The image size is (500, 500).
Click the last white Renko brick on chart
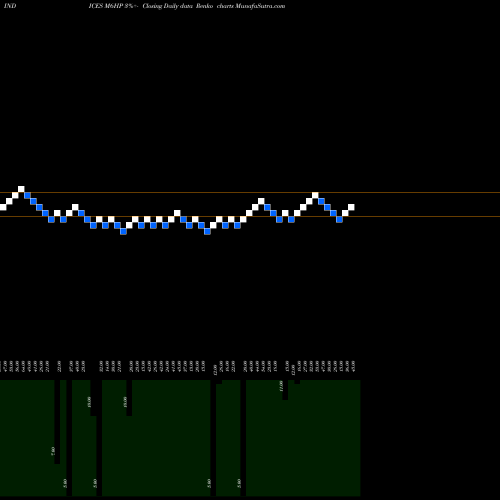coord(351,207)
